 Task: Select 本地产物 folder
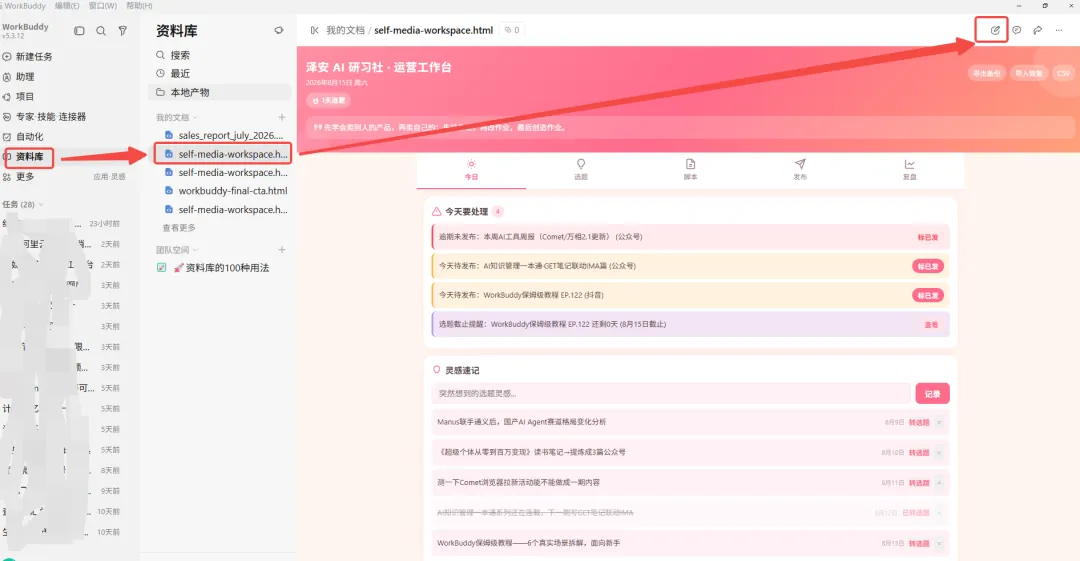[220, 92]
